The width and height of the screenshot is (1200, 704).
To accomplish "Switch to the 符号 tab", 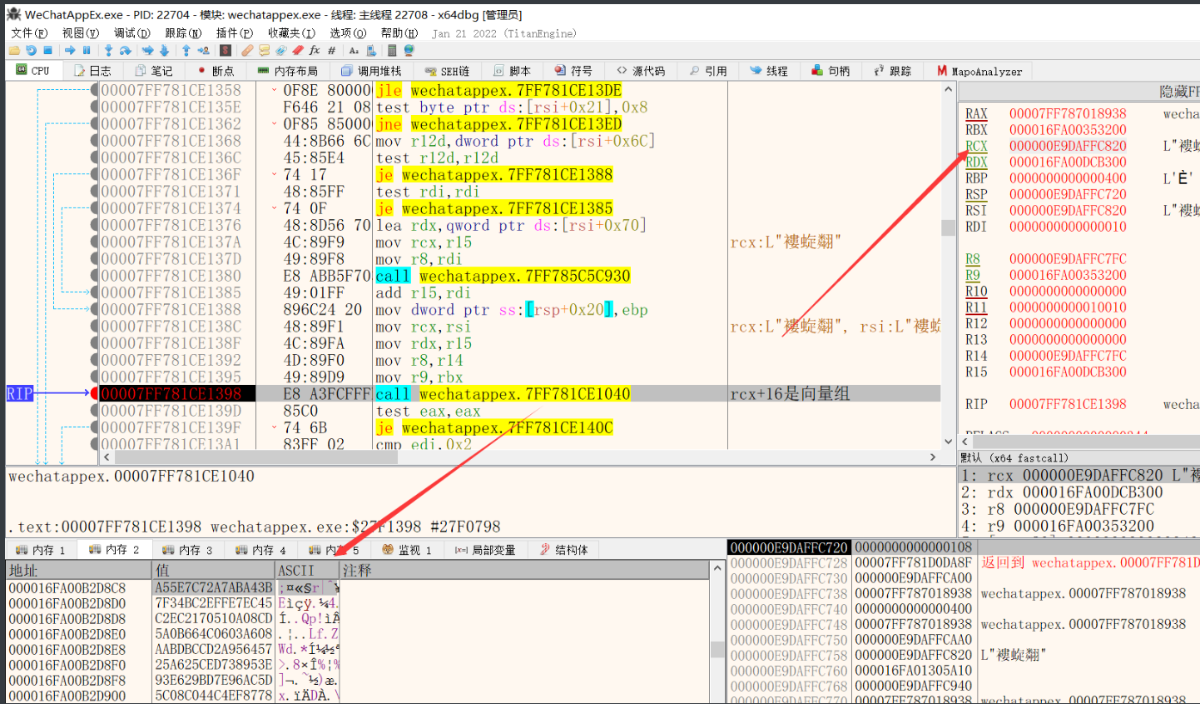I will (x=572, y=71).
